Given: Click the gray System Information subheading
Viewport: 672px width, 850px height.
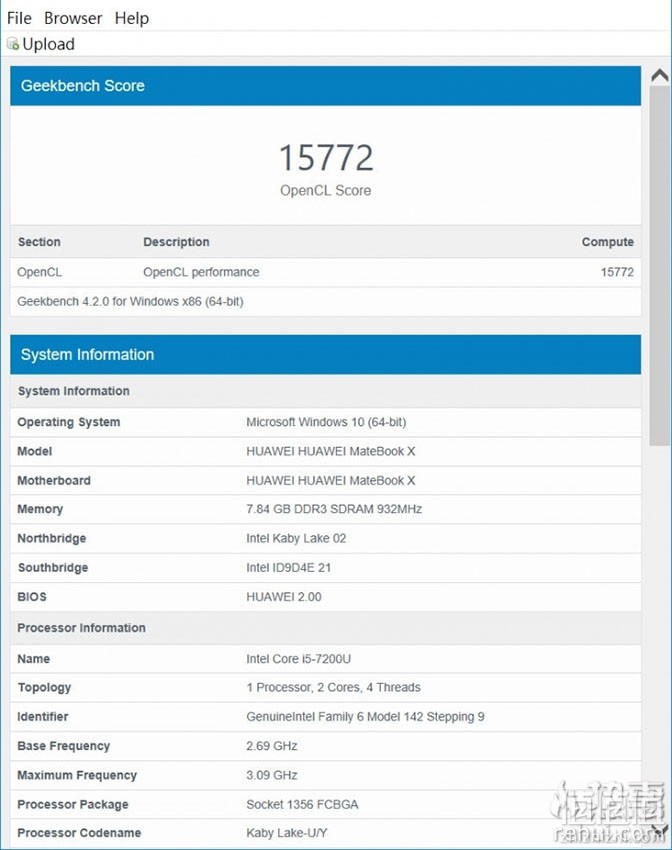Looking at the screenshot, I should pos(74,391).
